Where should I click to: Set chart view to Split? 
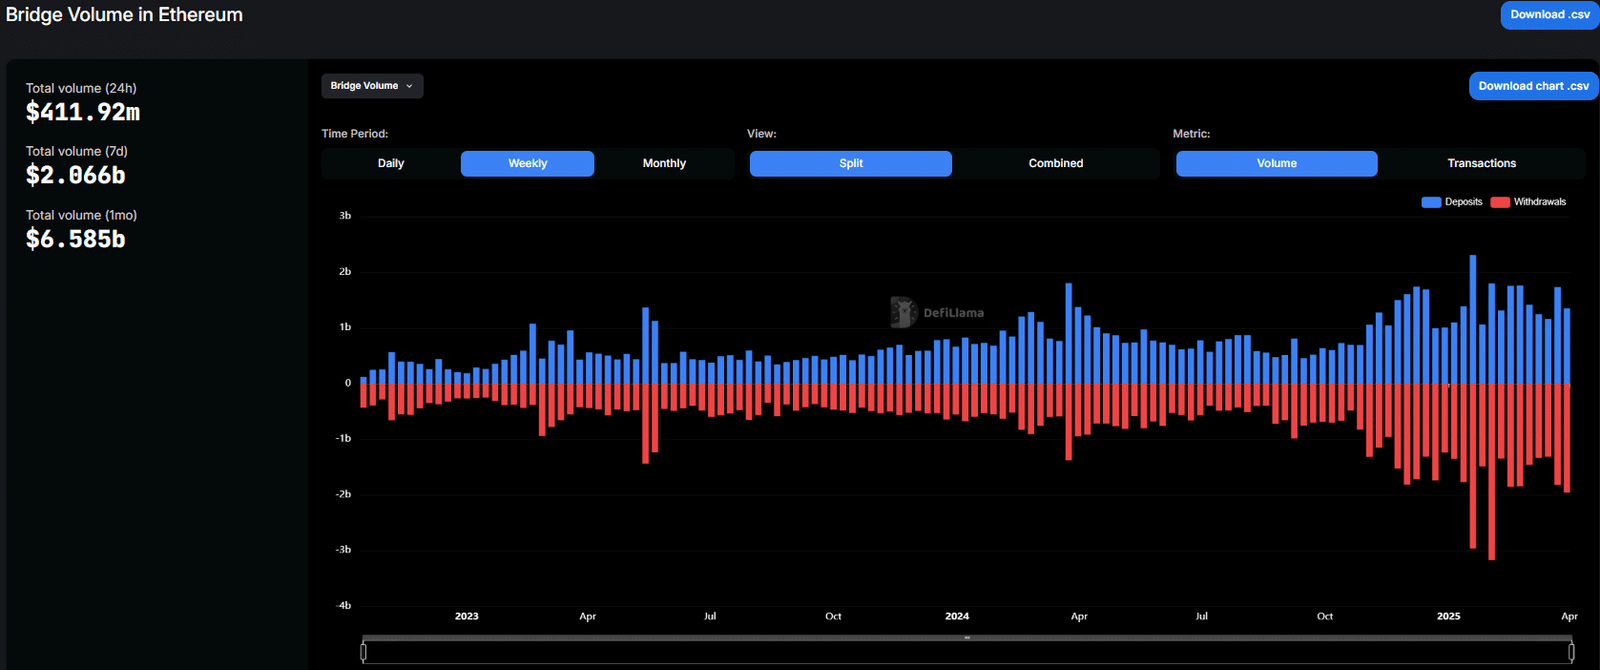[850, 163]
